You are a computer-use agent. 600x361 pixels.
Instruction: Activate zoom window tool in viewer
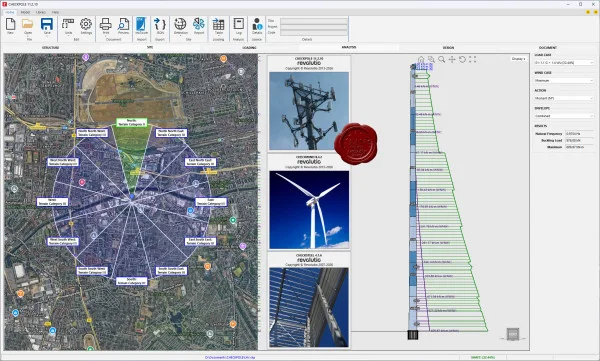coord(431,59)
